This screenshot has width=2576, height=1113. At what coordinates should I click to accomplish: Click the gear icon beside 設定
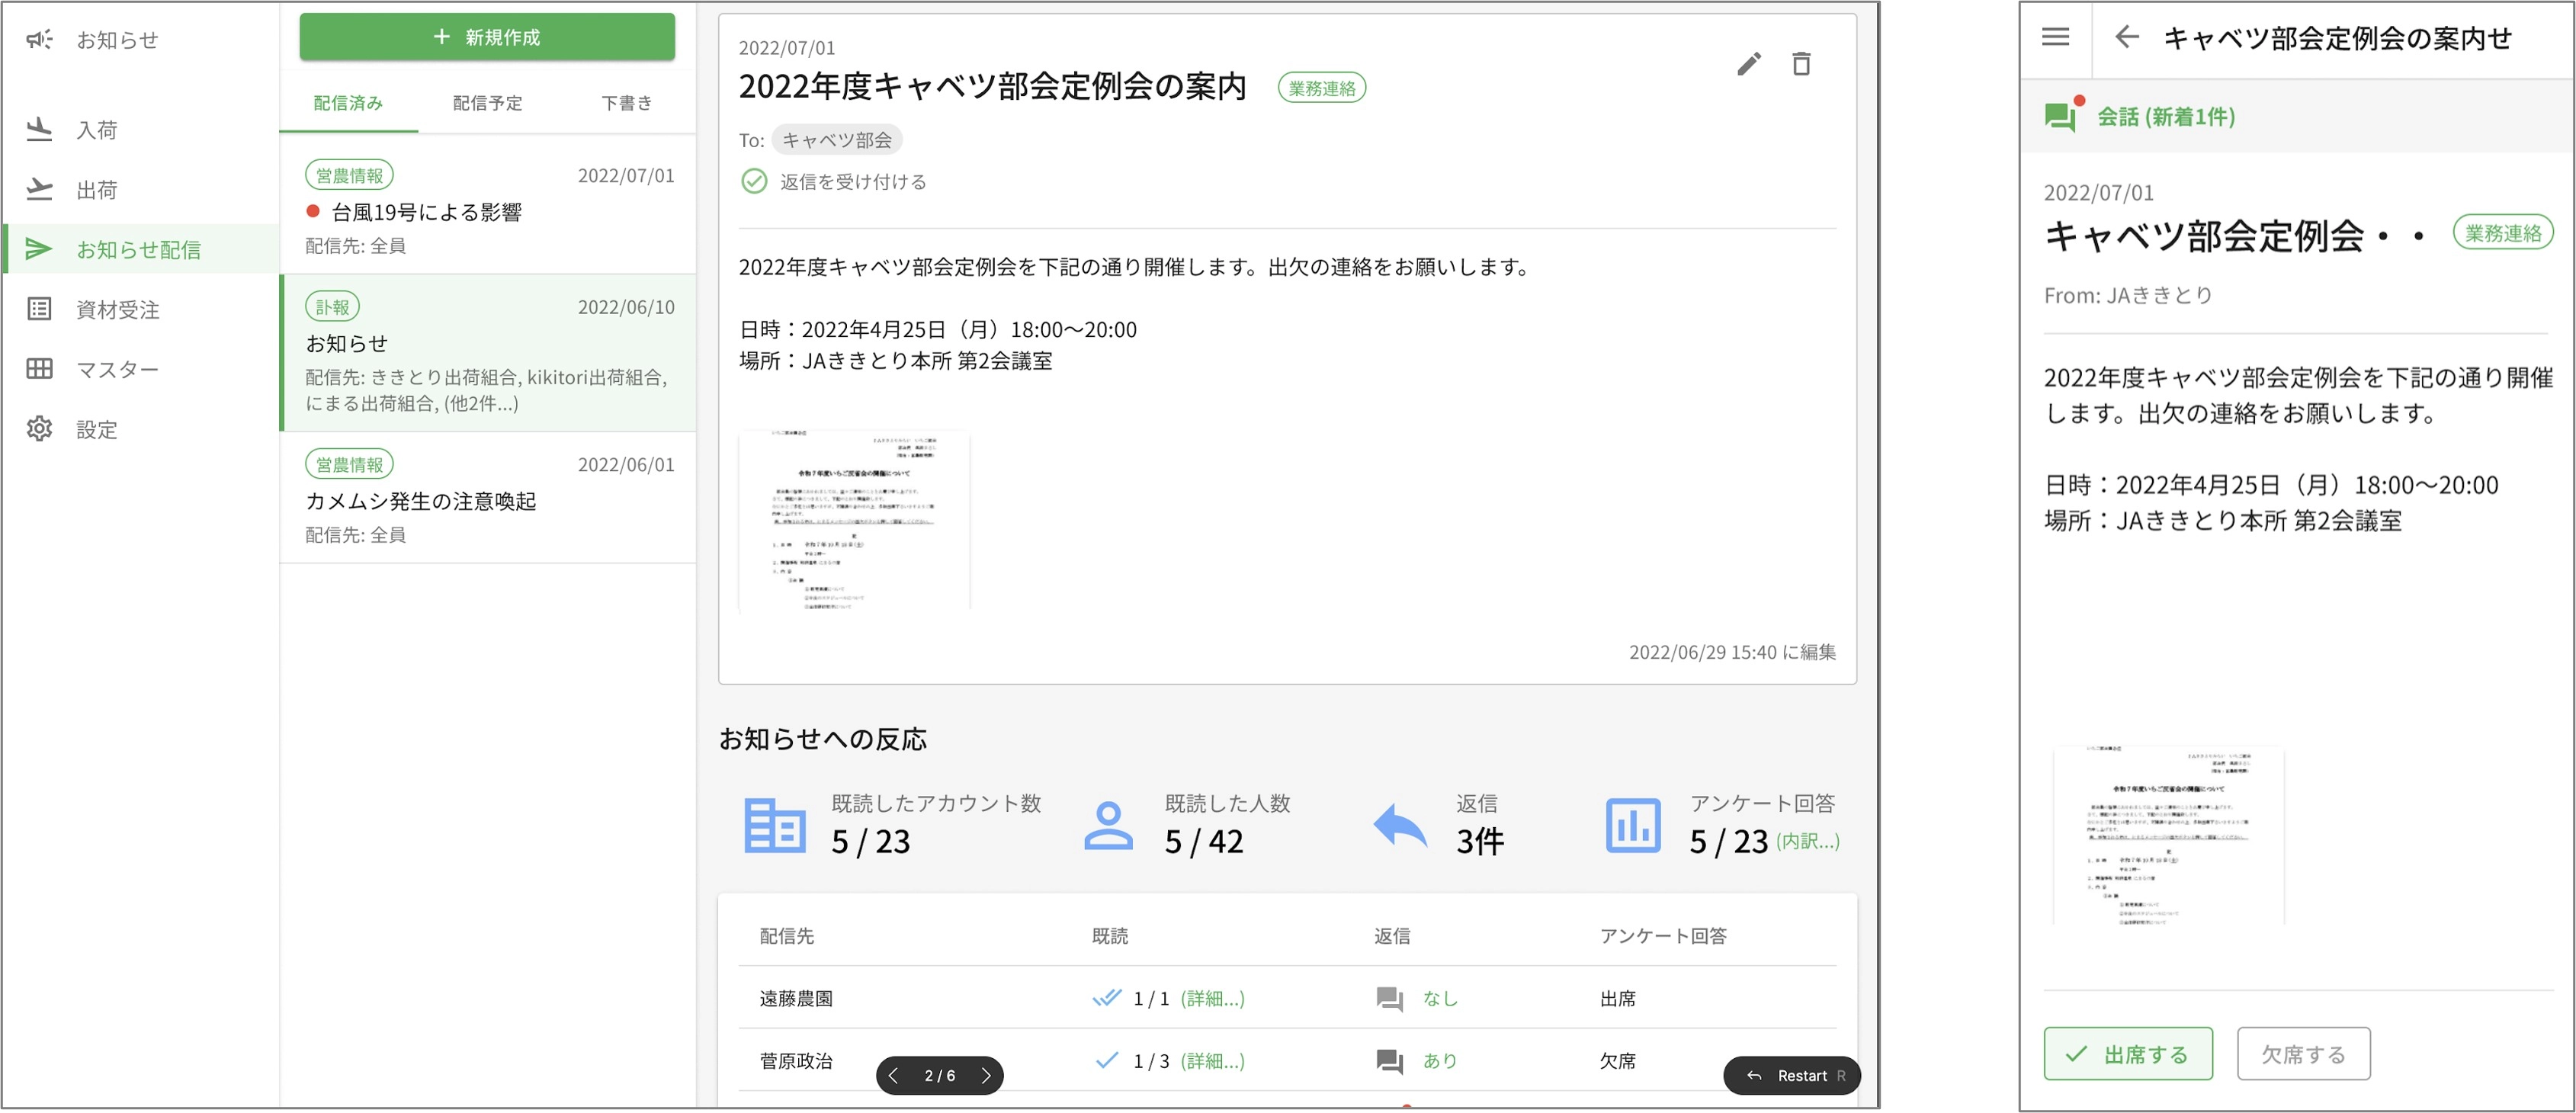coord(39,429)
